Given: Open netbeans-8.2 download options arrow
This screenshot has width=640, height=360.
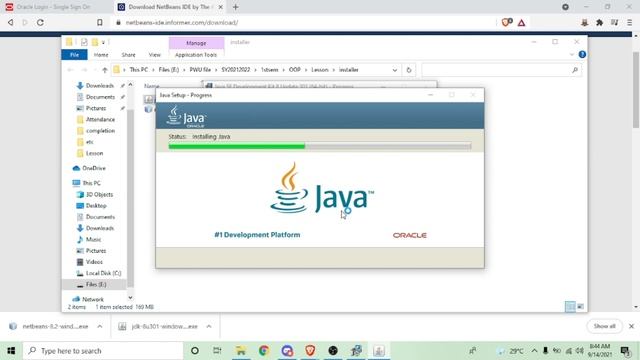Looking at the screenshot, I should click(100, 327).
